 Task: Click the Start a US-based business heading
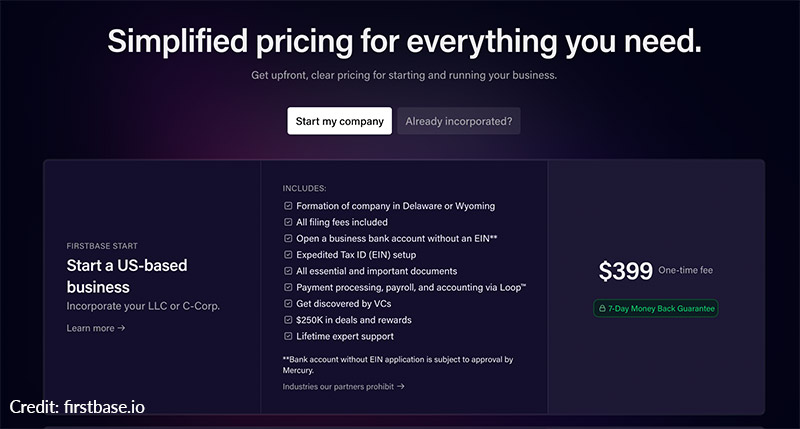pos(126,276)
